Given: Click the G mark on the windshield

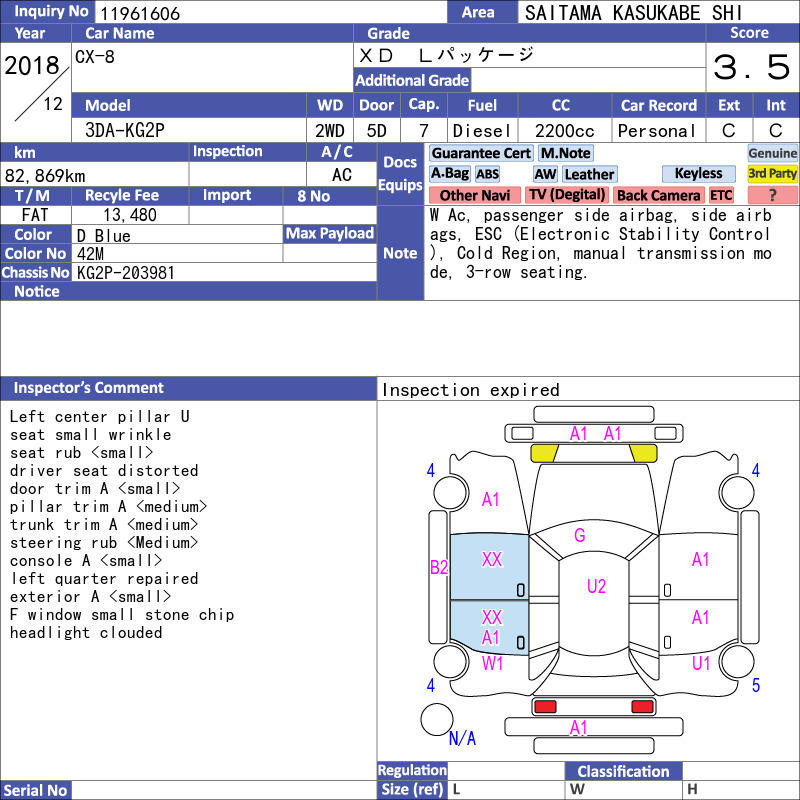Looking at the screenshot, I should click(580, 535).
